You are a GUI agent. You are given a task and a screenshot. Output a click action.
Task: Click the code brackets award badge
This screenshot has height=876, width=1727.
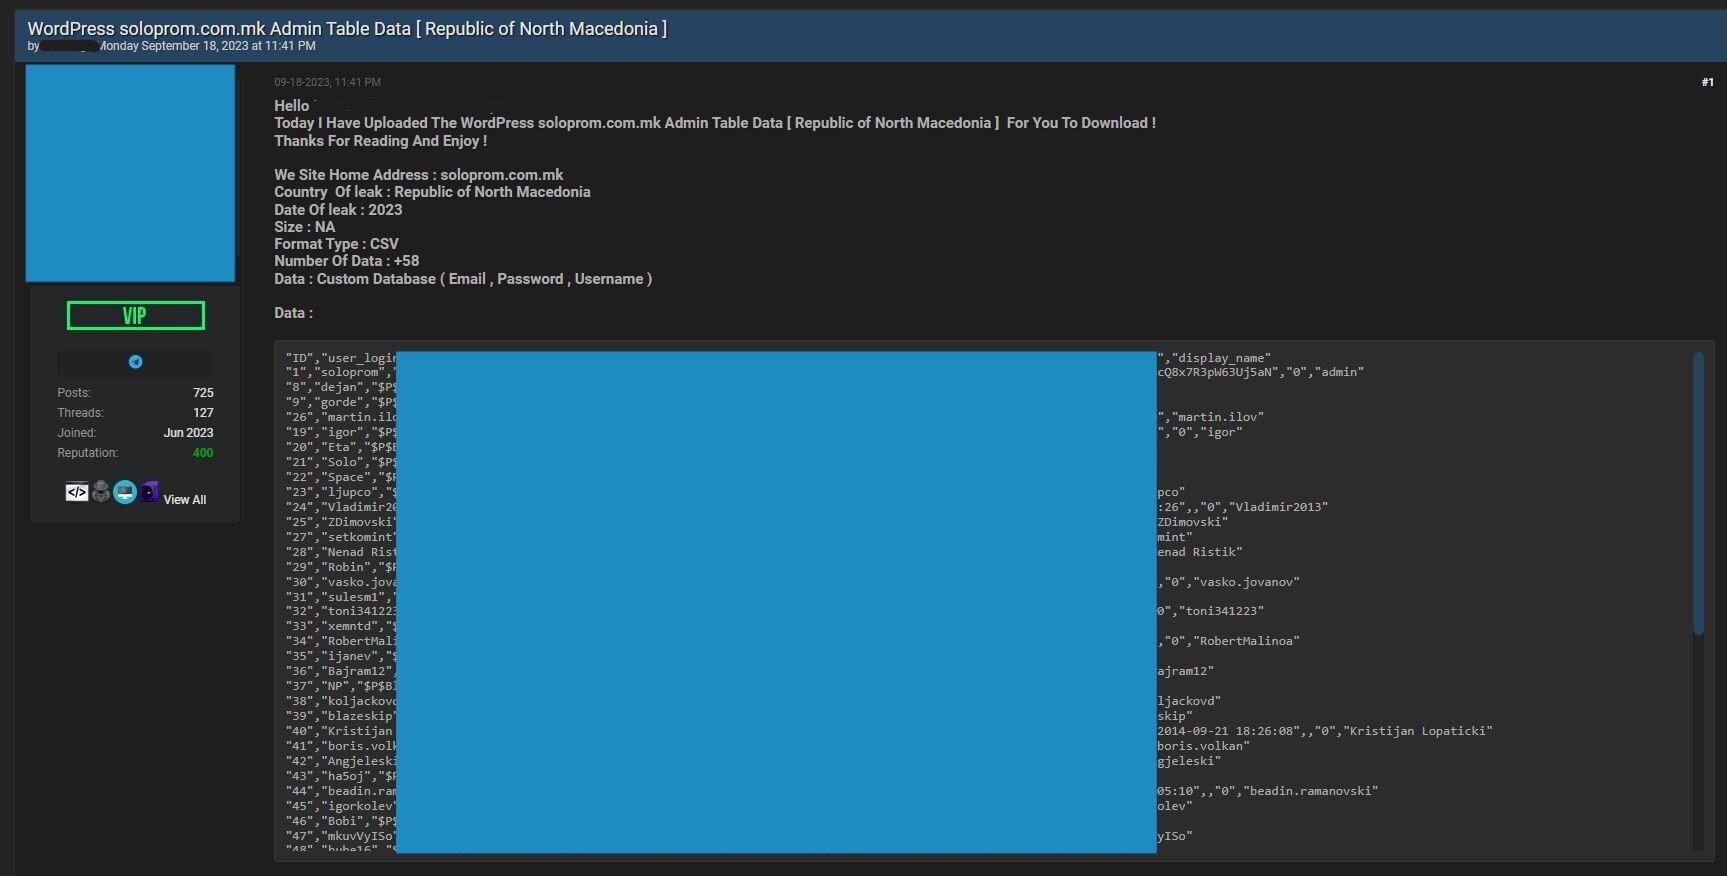click(77, 492)
